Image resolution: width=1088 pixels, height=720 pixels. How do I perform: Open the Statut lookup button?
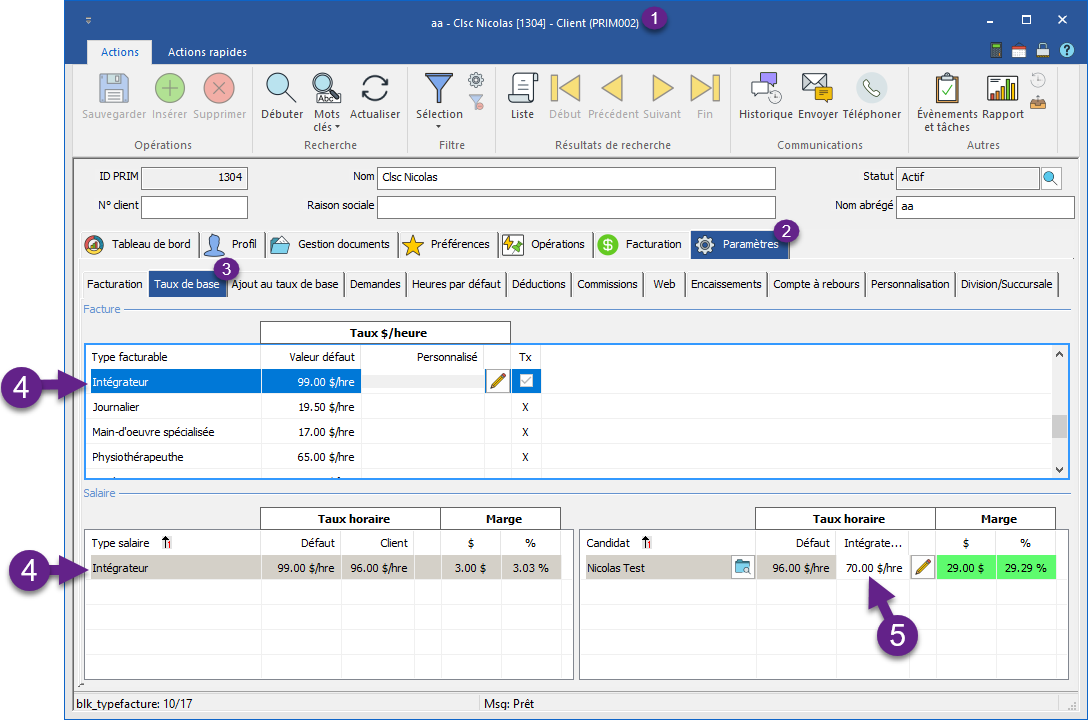(1050, 178)
